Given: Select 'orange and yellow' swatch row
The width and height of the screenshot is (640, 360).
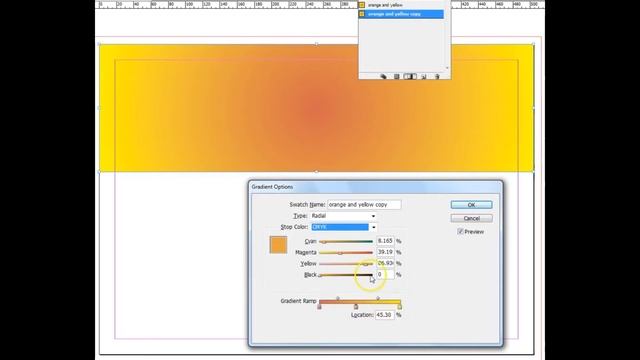Looking at the screenshot, I should pos(401,5).
